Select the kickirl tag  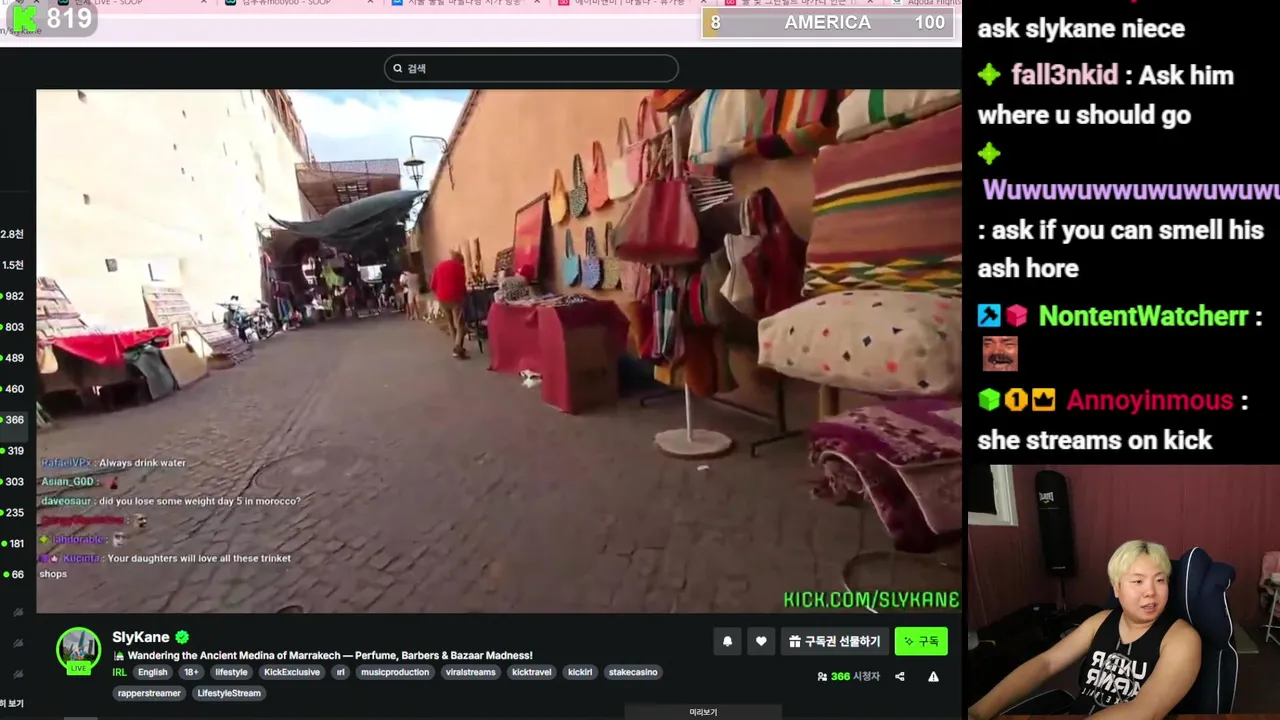point(580,672)
